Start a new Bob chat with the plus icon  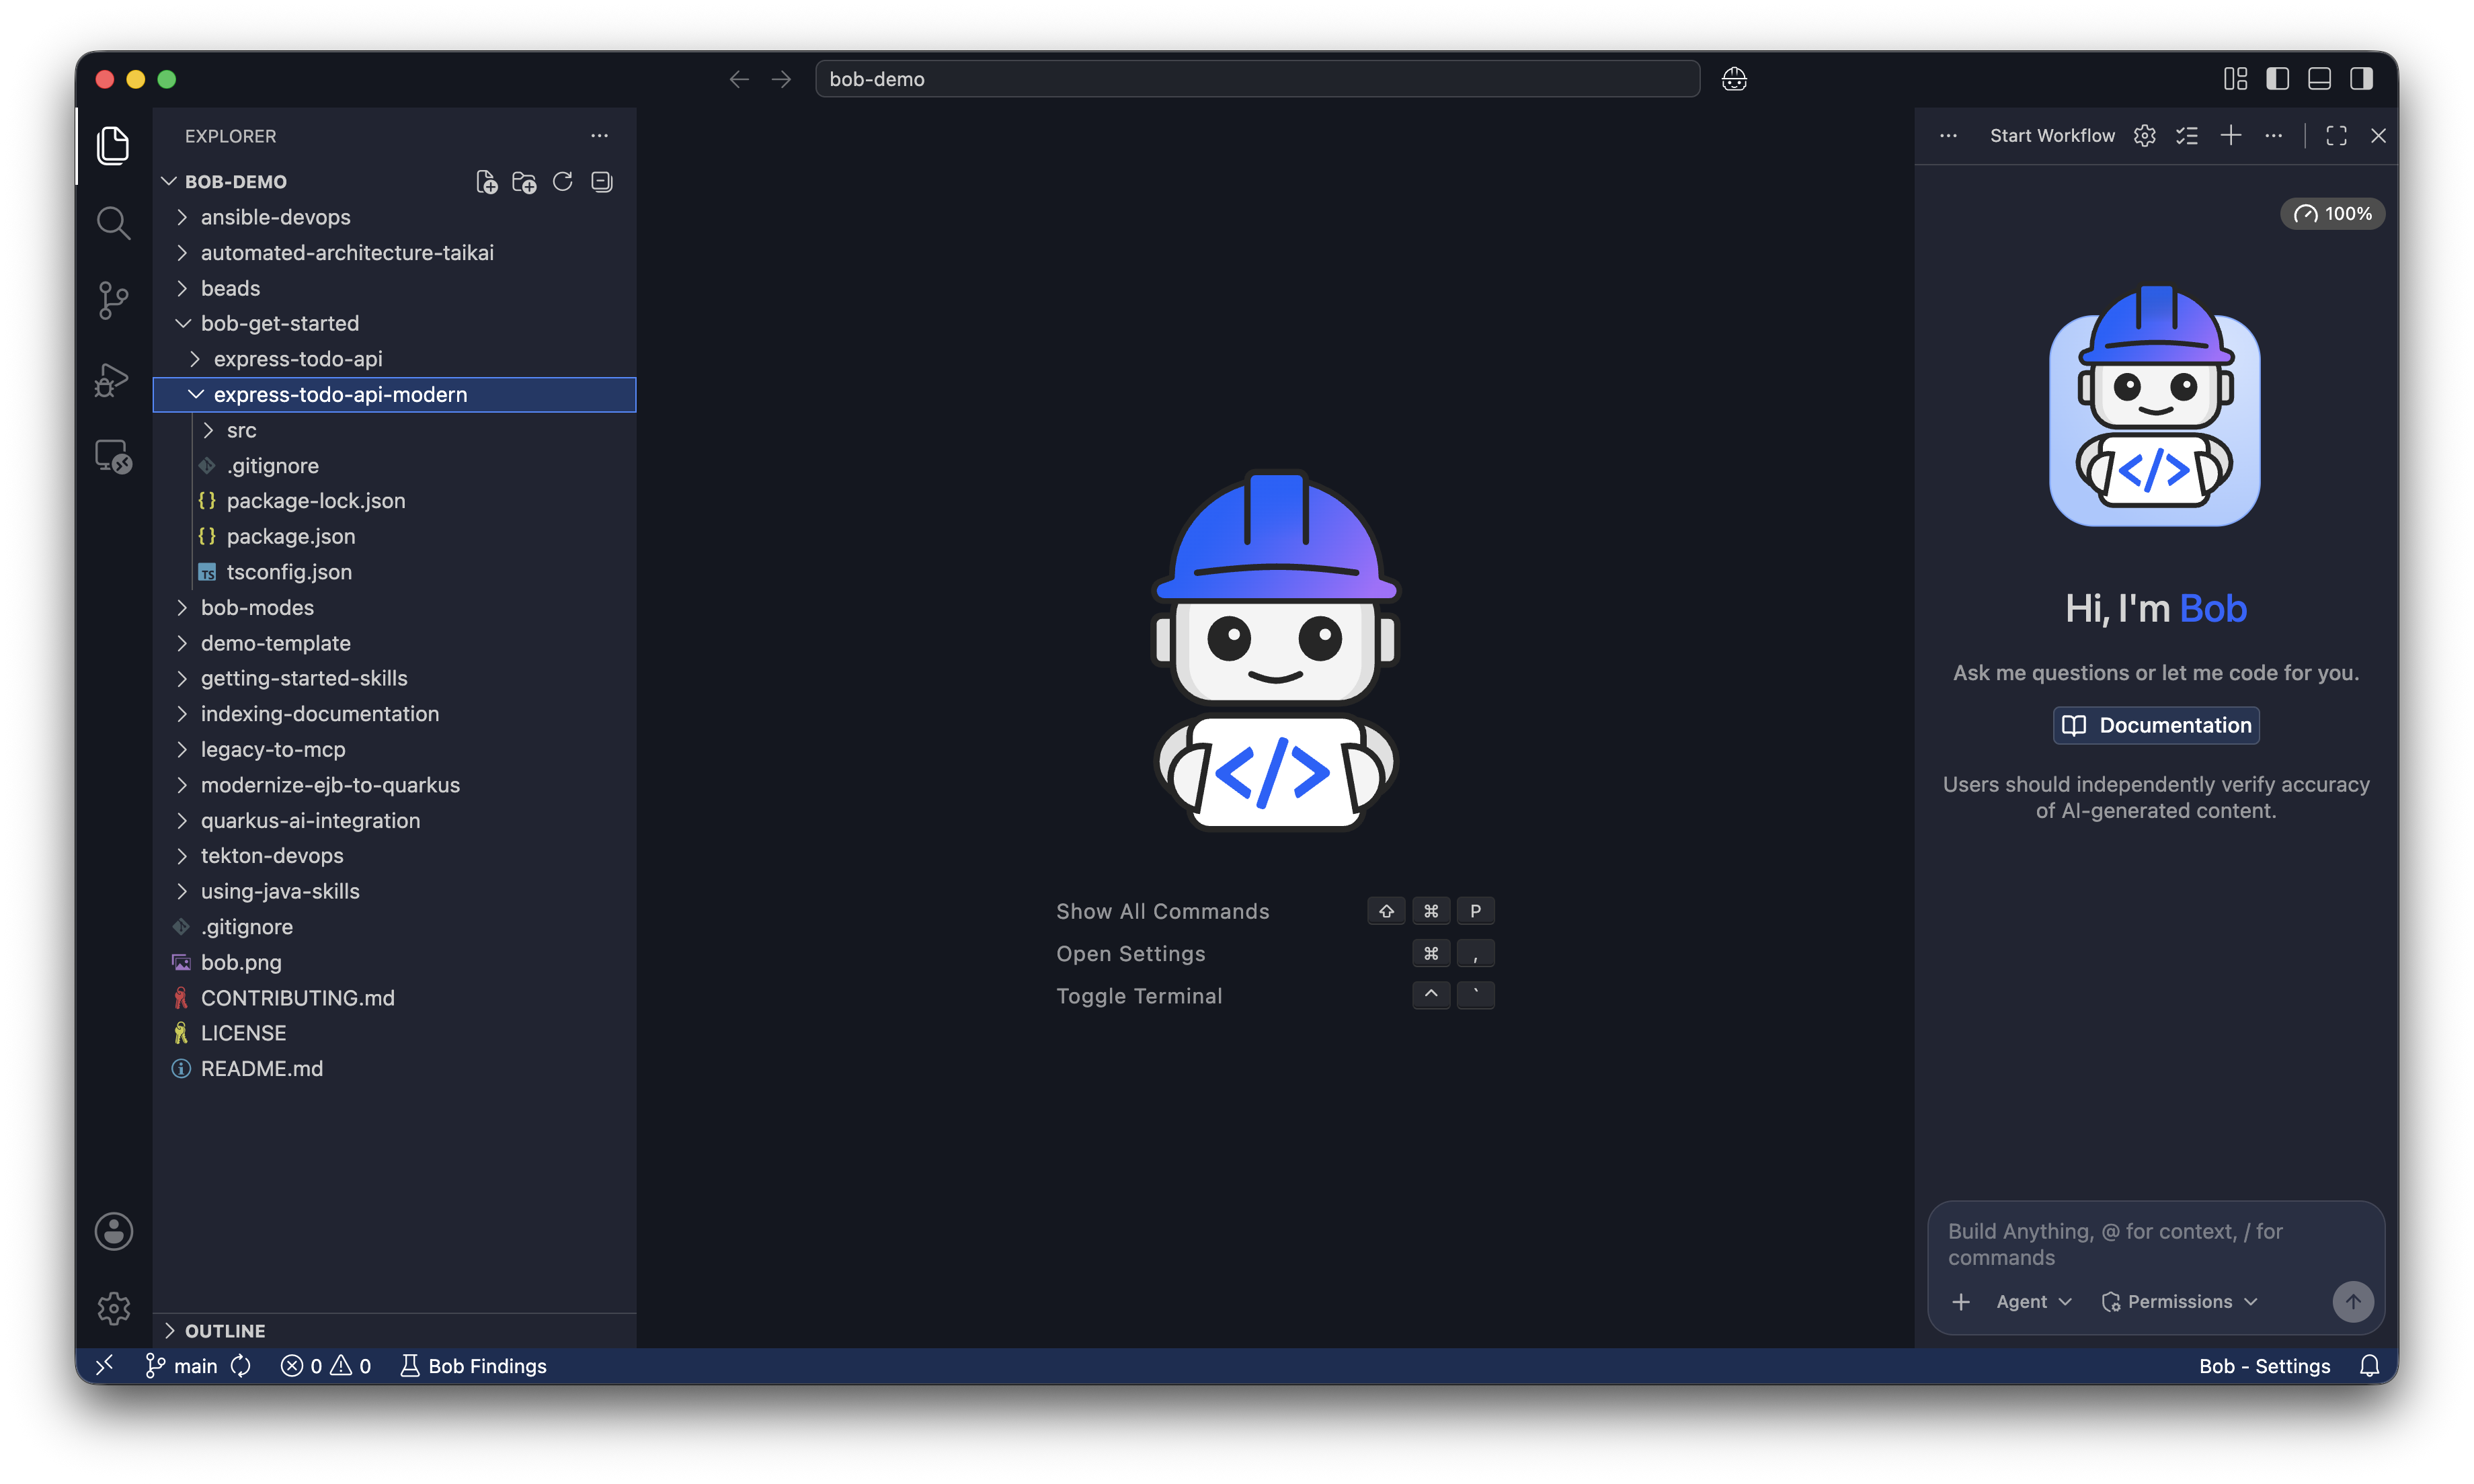coord(2230,136)
